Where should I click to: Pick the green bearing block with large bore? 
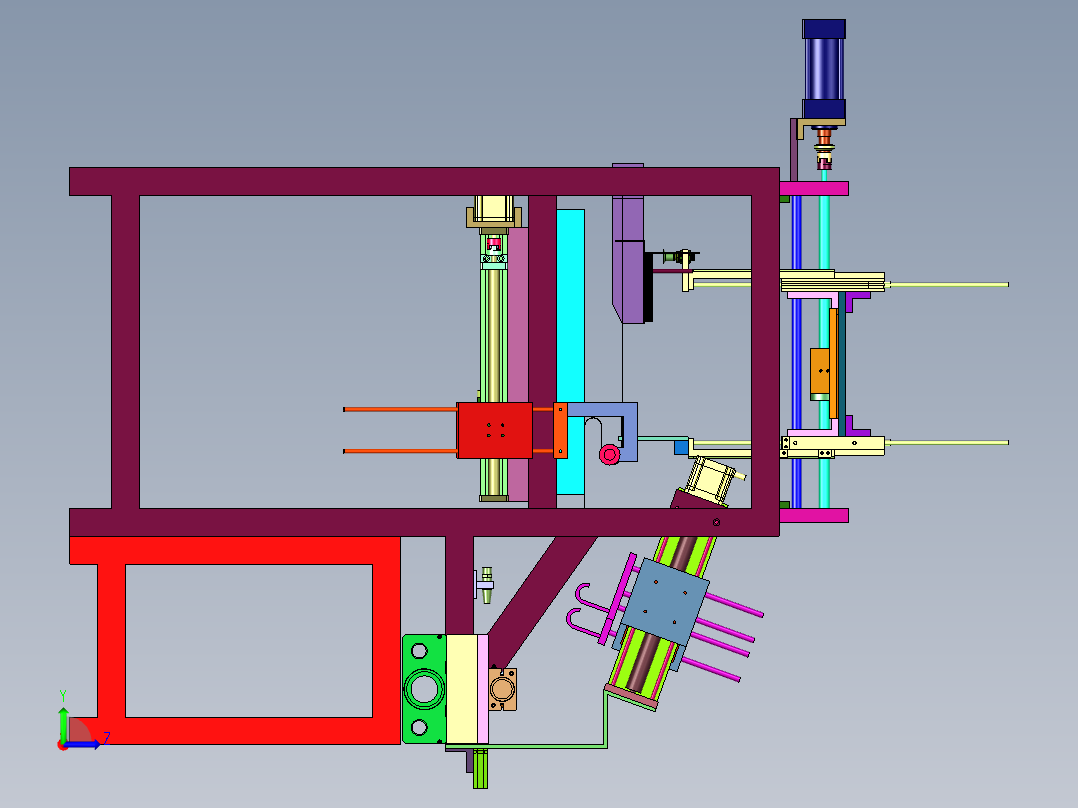click(x=424, y=688)
